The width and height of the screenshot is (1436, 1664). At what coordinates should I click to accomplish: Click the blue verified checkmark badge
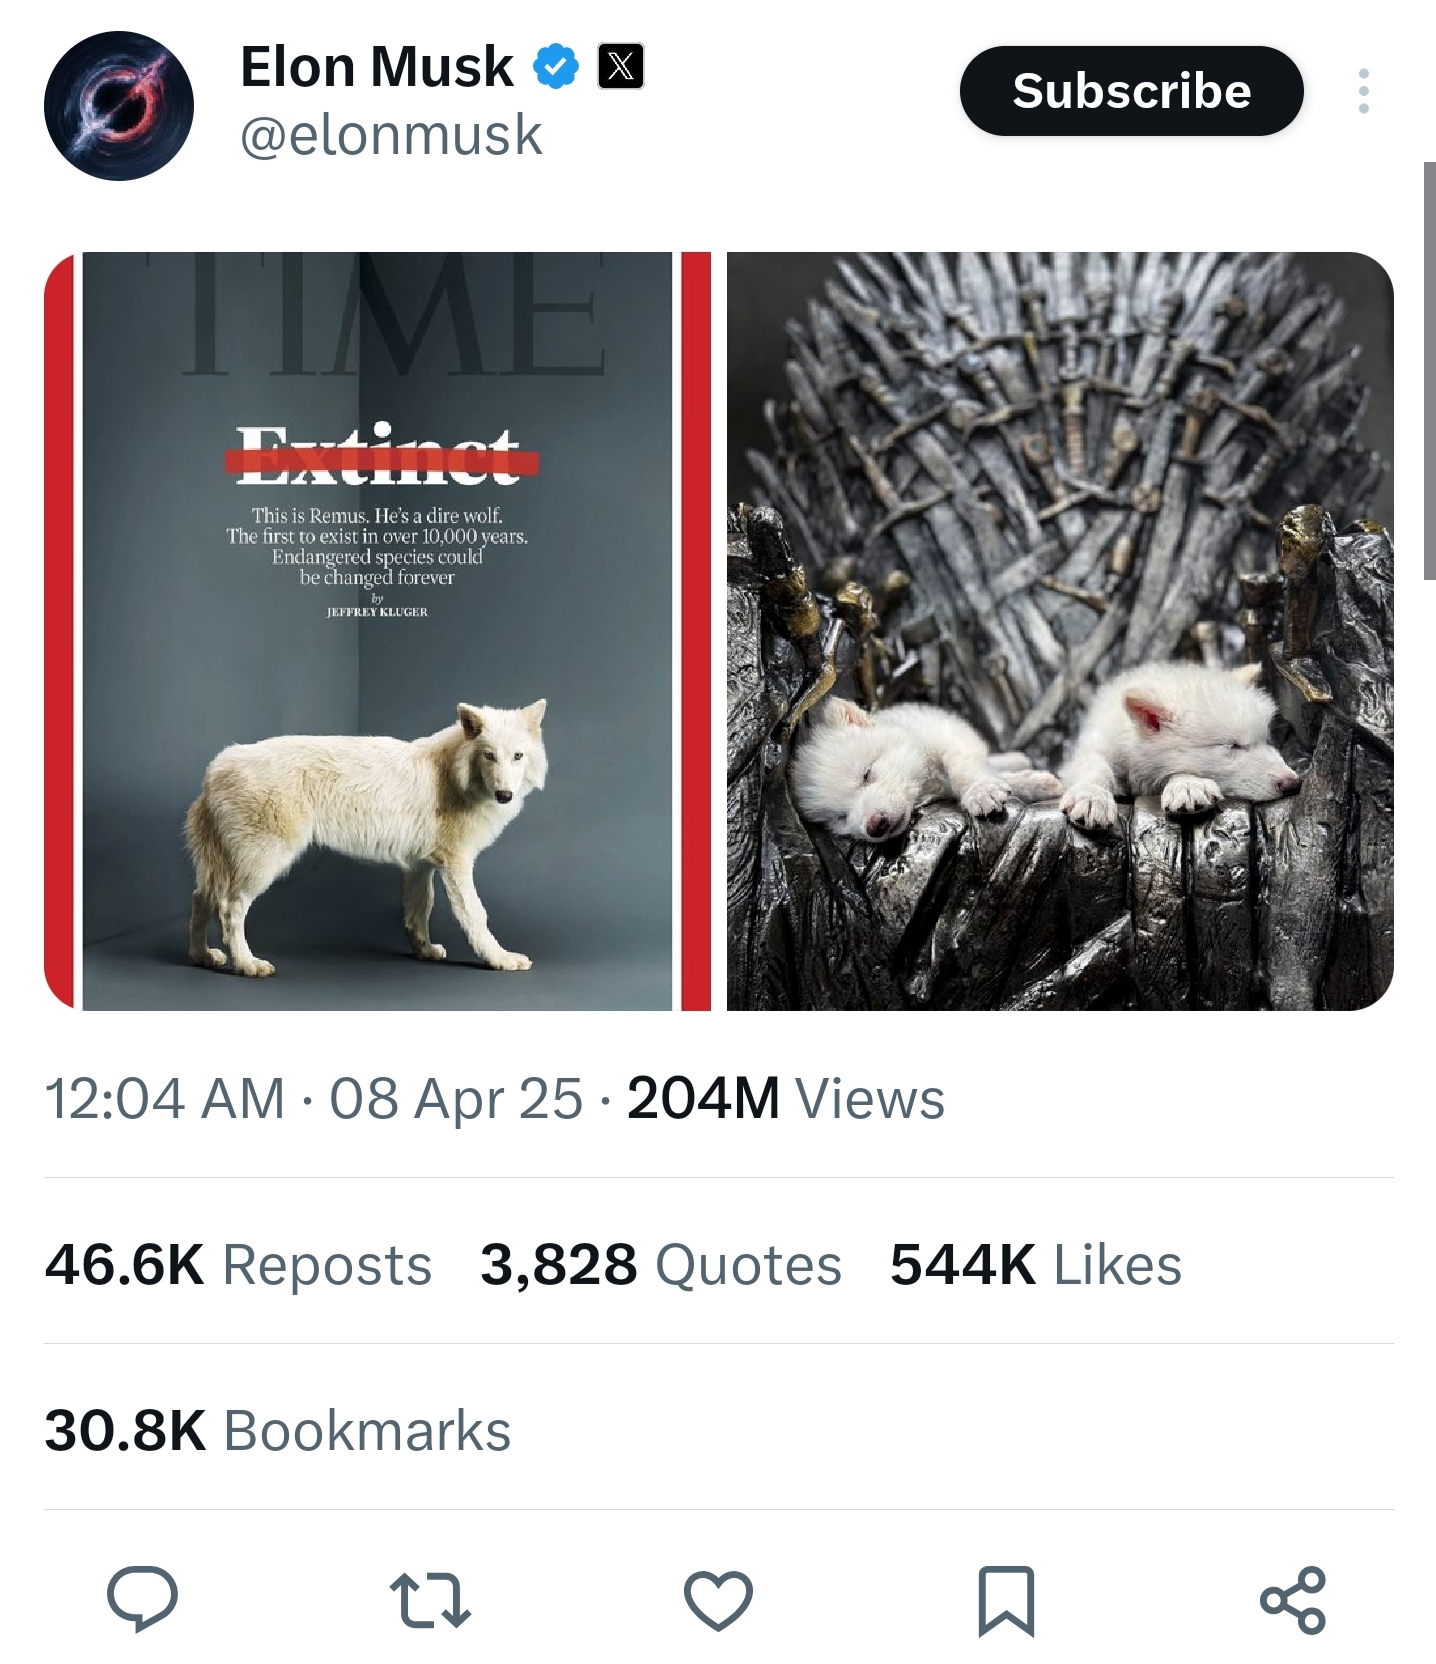pyautogui.click(x=555, y=67)
